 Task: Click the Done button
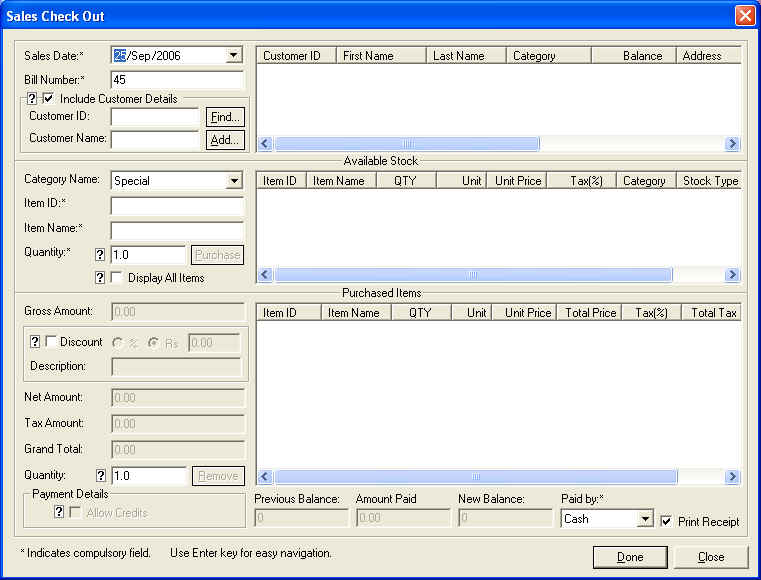click(630, 557)
